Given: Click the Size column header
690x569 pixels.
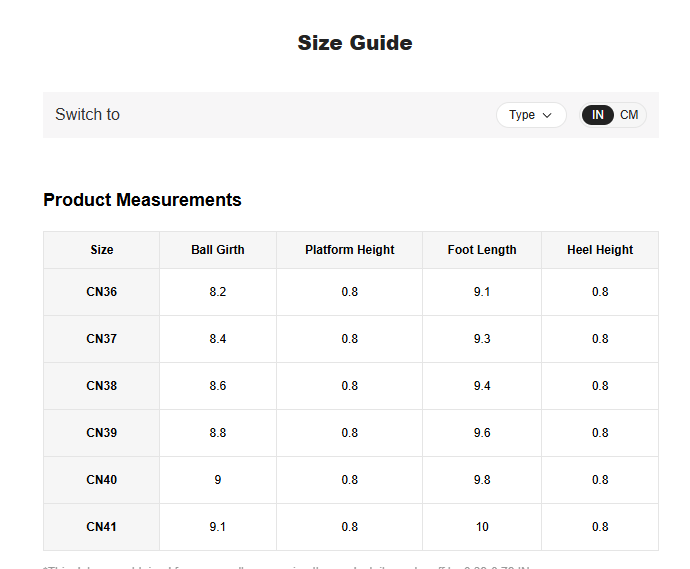Looking at the screenshot, I should [101, 250].
